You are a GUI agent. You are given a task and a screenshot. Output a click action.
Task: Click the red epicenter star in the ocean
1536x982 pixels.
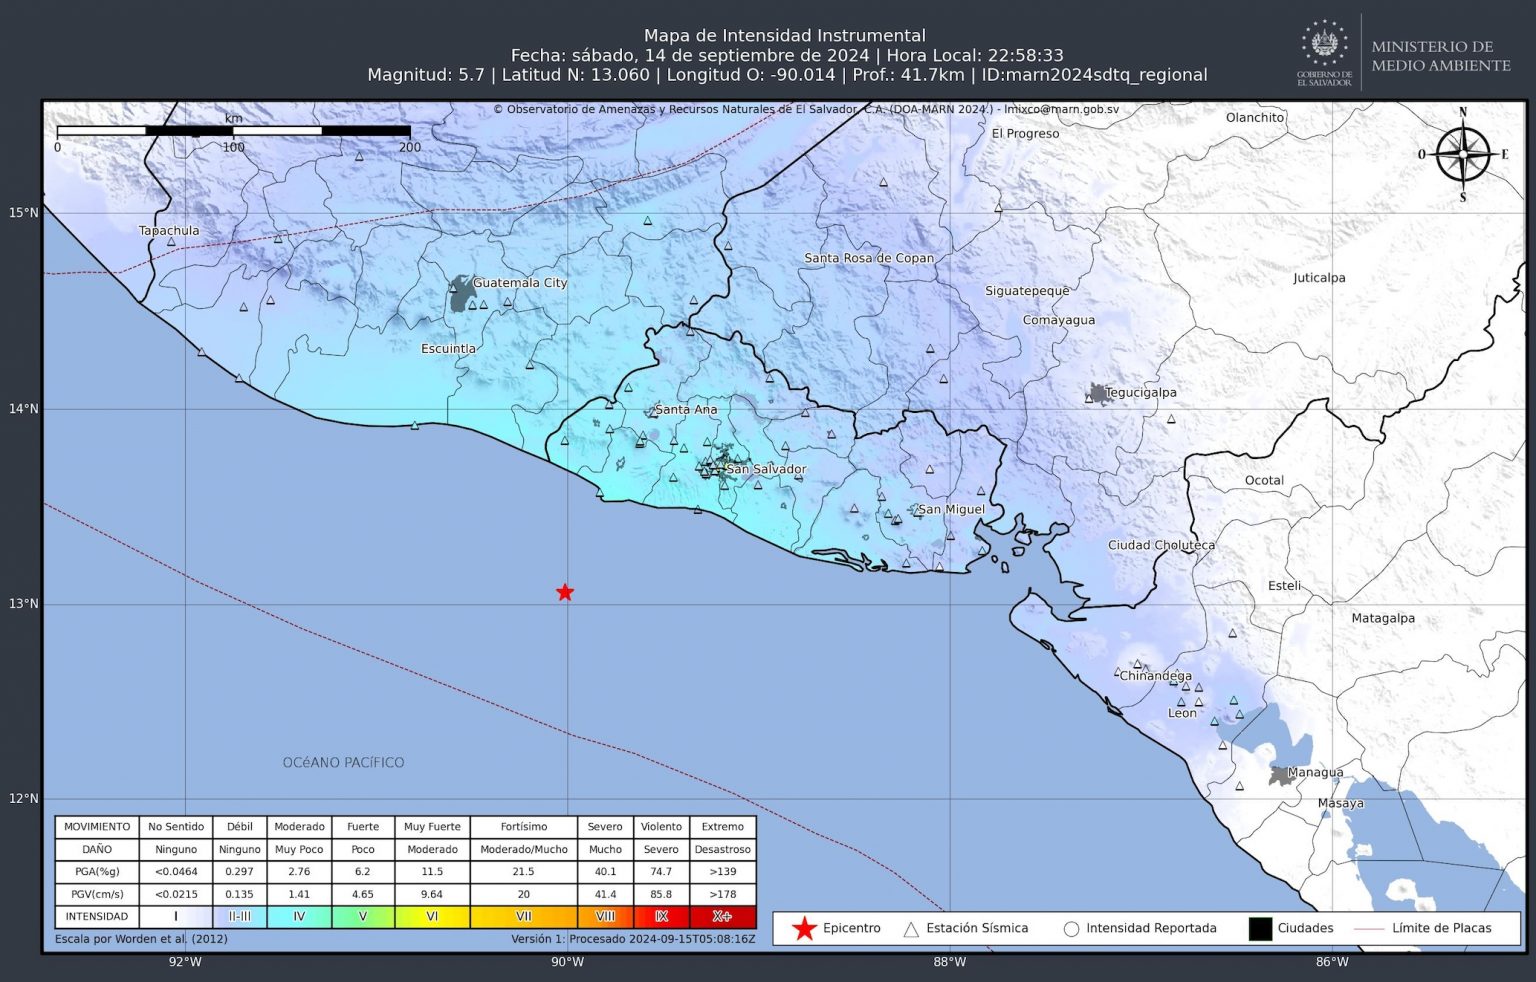[565, 592]
